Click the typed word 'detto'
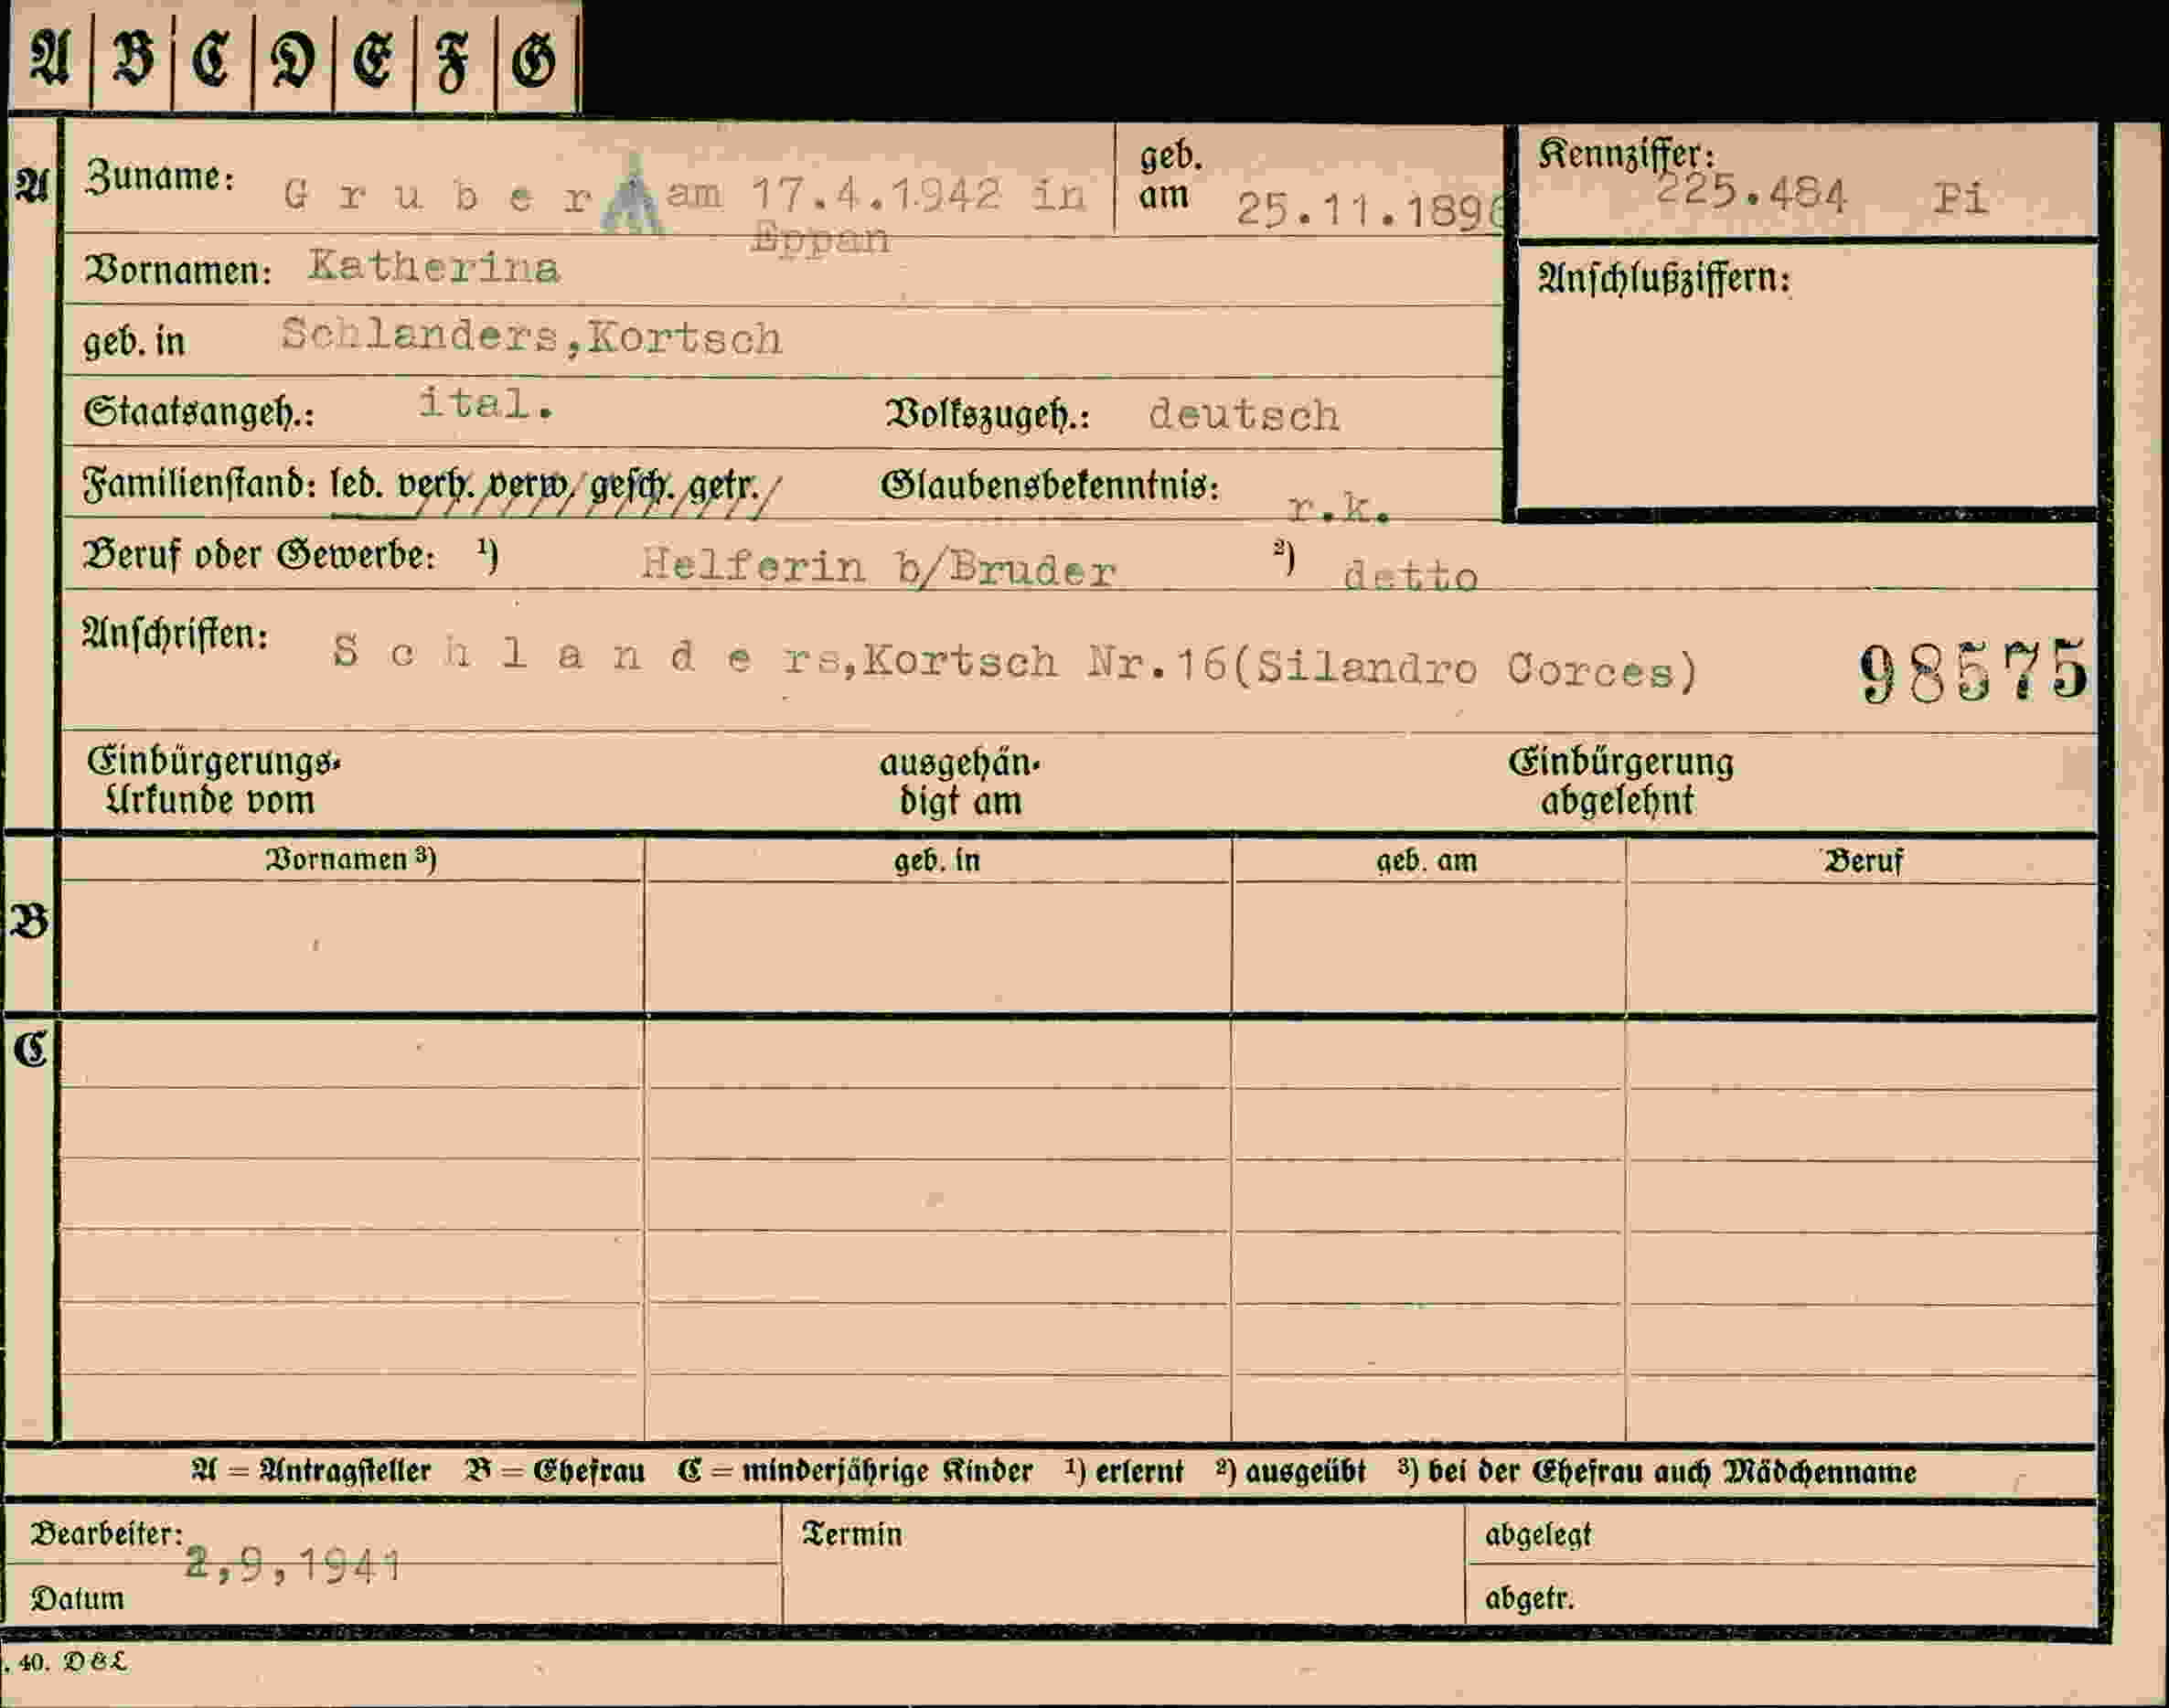 (1410, 577)
